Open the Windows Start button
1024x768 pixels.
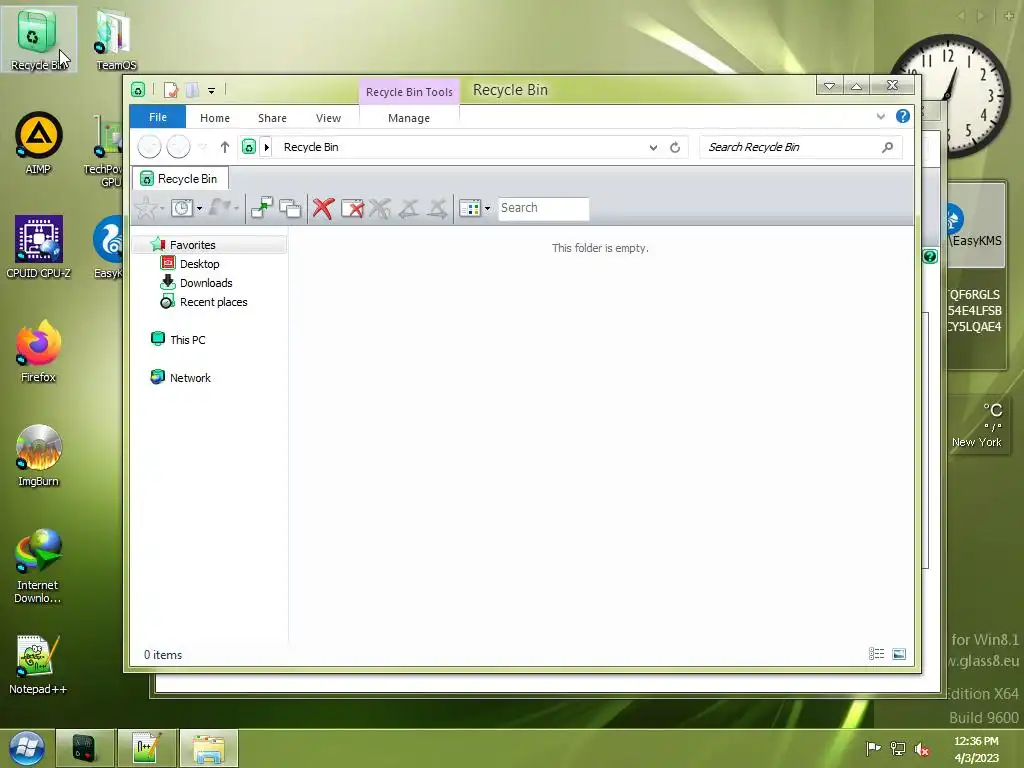(x=26, y=748)
